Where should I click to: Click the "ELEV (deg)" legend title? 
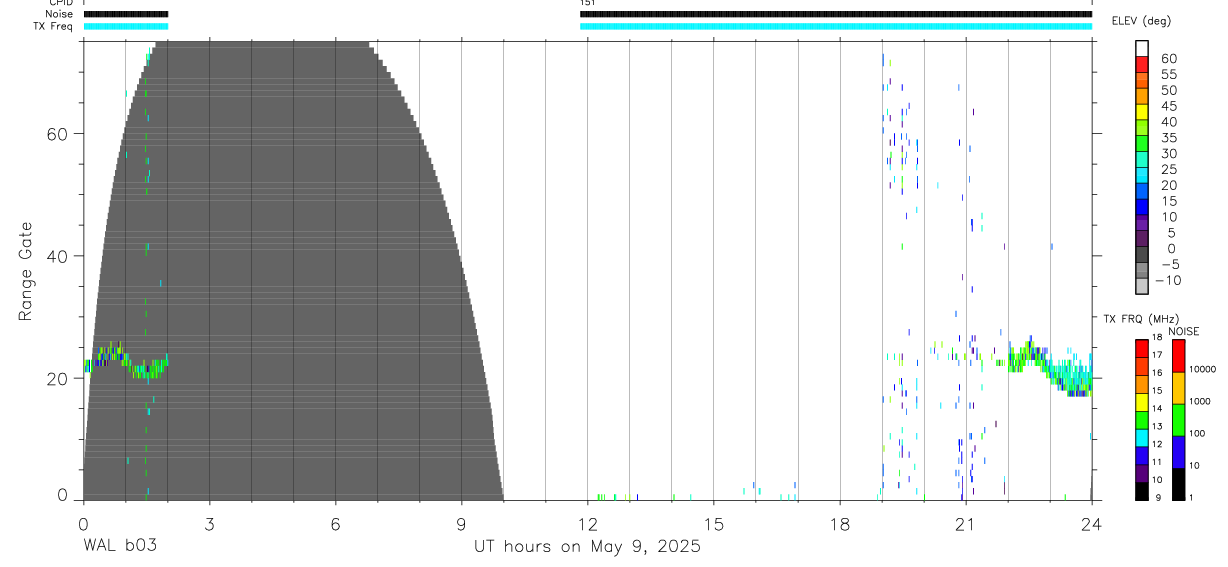click(x=1141, y=20)
